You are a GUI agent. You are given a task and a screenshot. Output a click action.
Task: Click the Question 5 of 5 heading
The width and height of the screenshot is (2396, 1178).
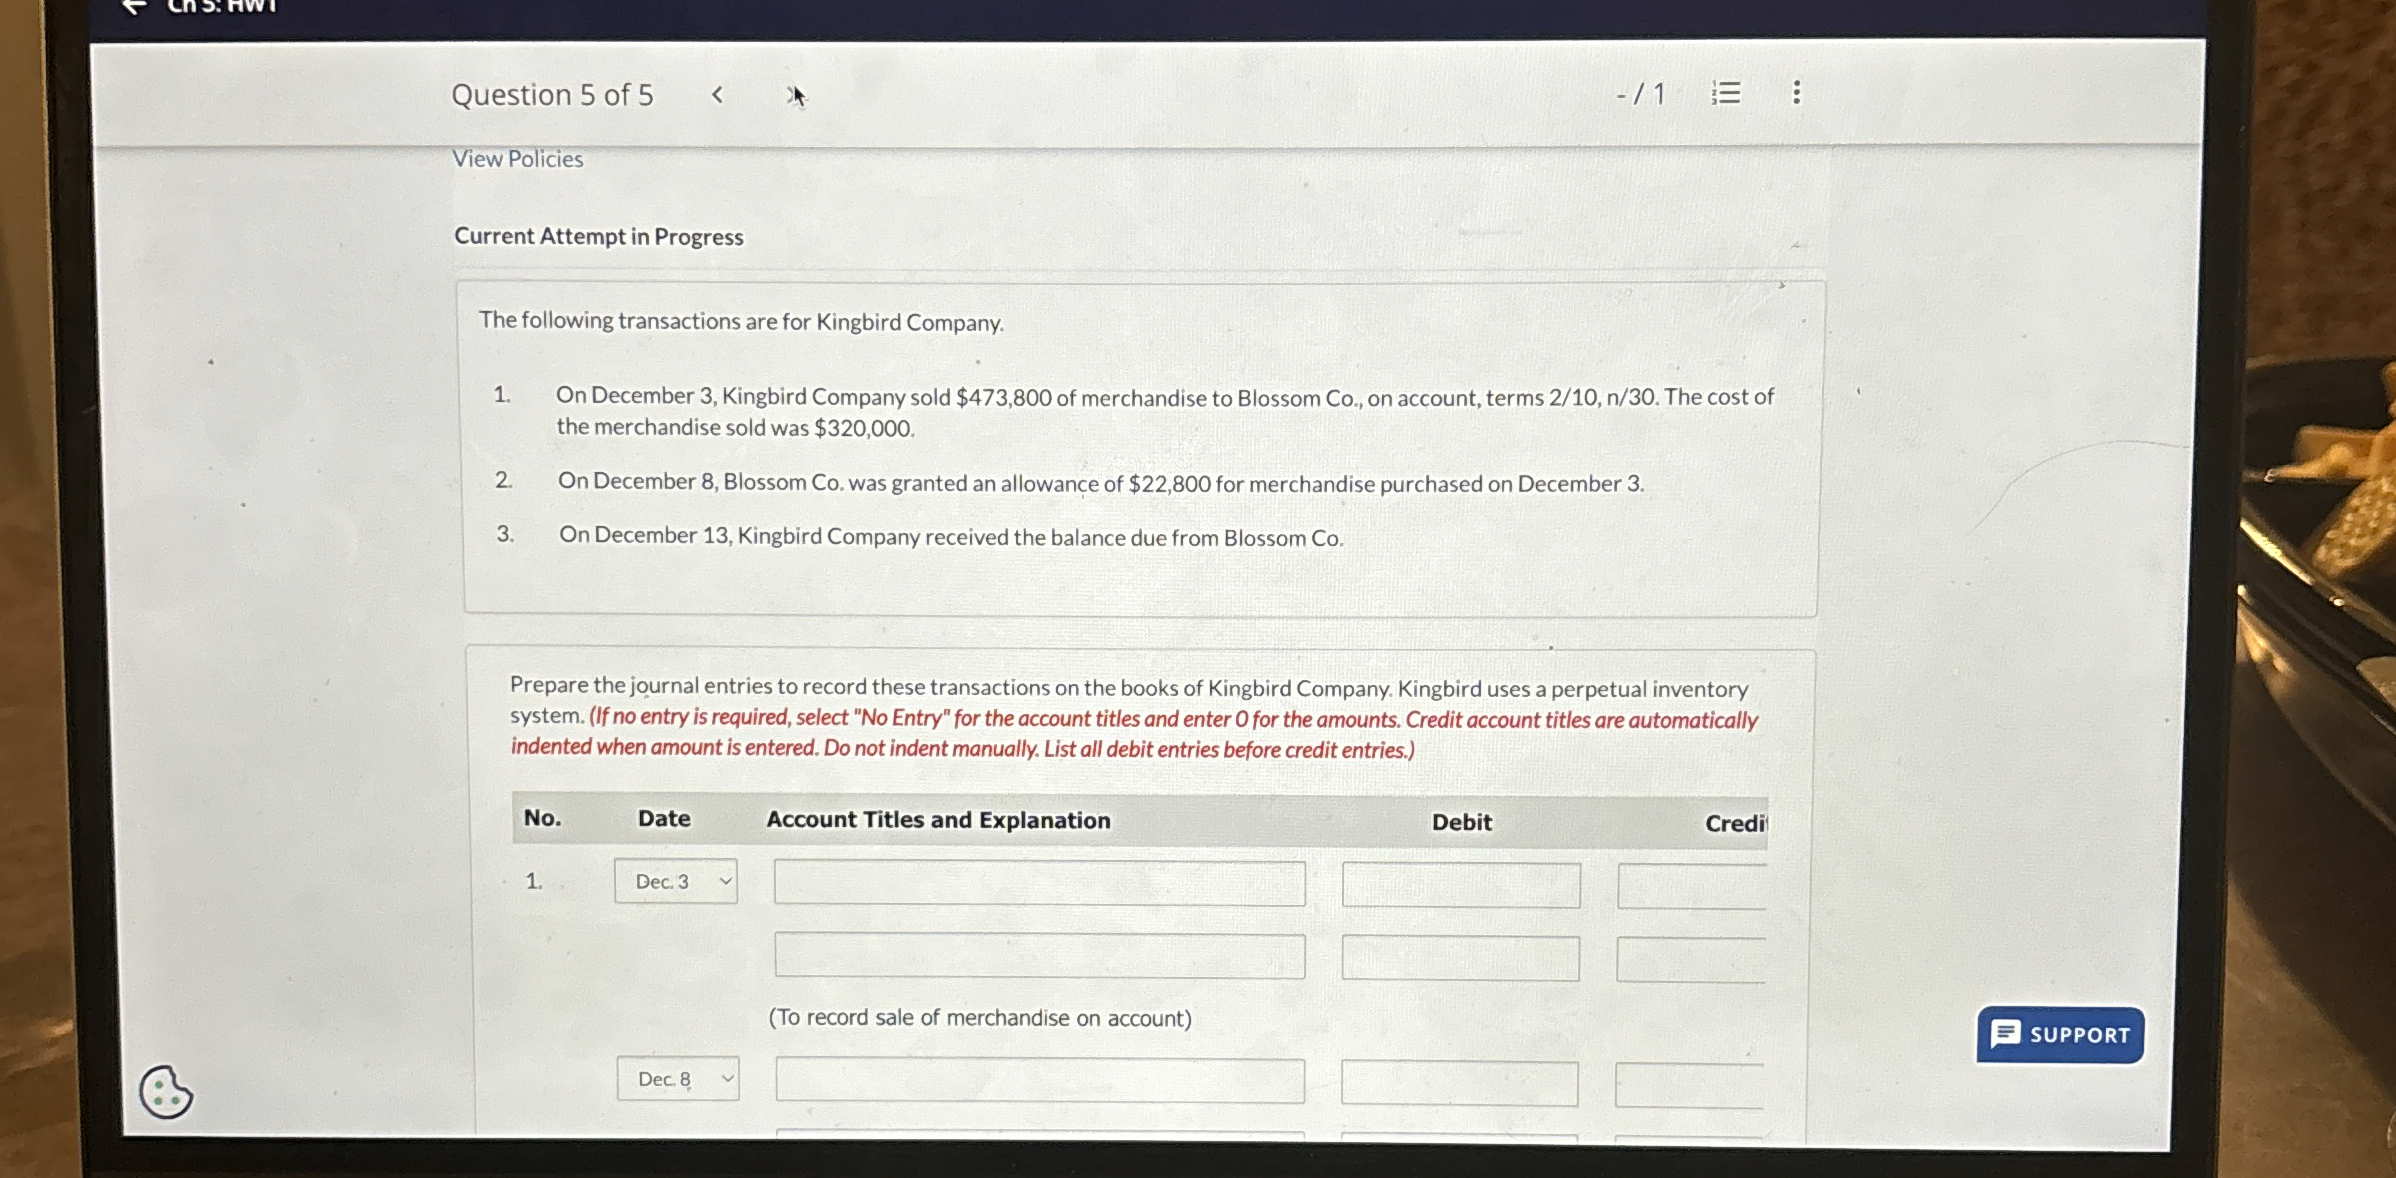point(552,95)
